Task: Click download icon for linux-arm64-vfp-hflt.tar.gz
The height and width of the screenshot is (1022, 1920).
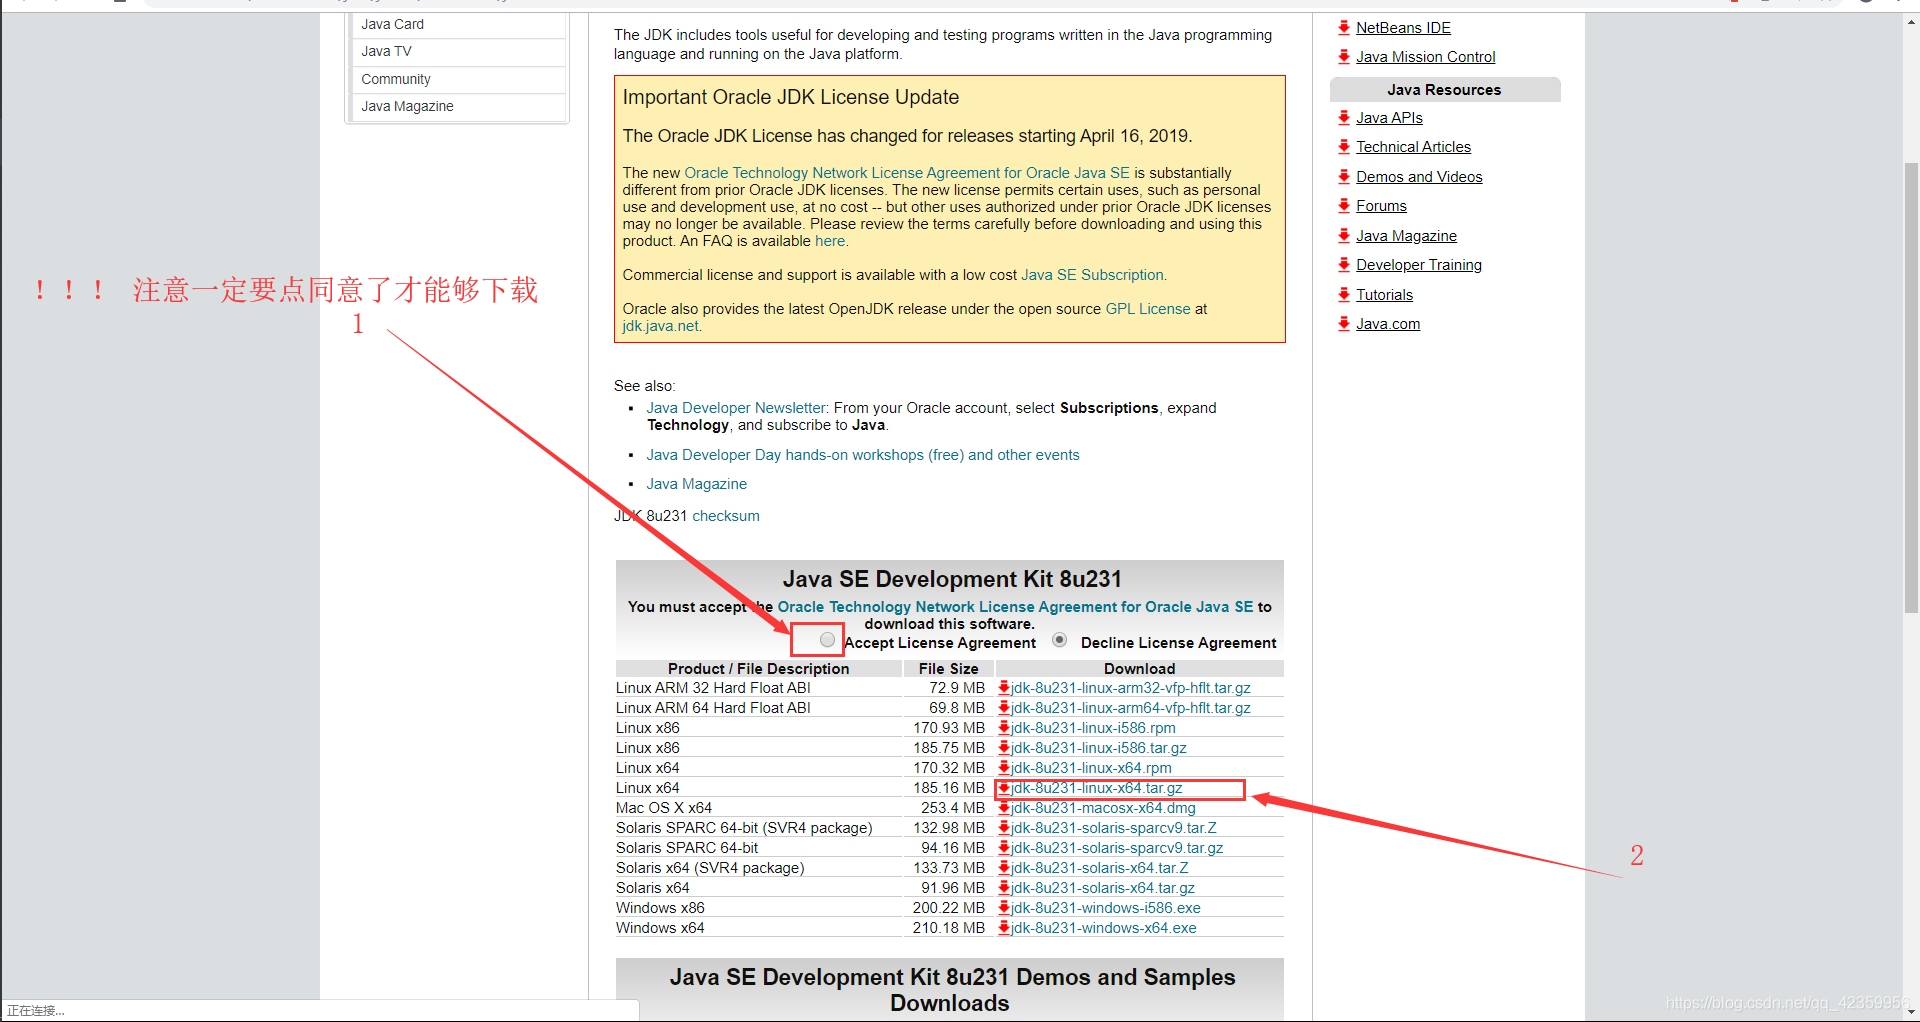Action: pos(1004,708)
